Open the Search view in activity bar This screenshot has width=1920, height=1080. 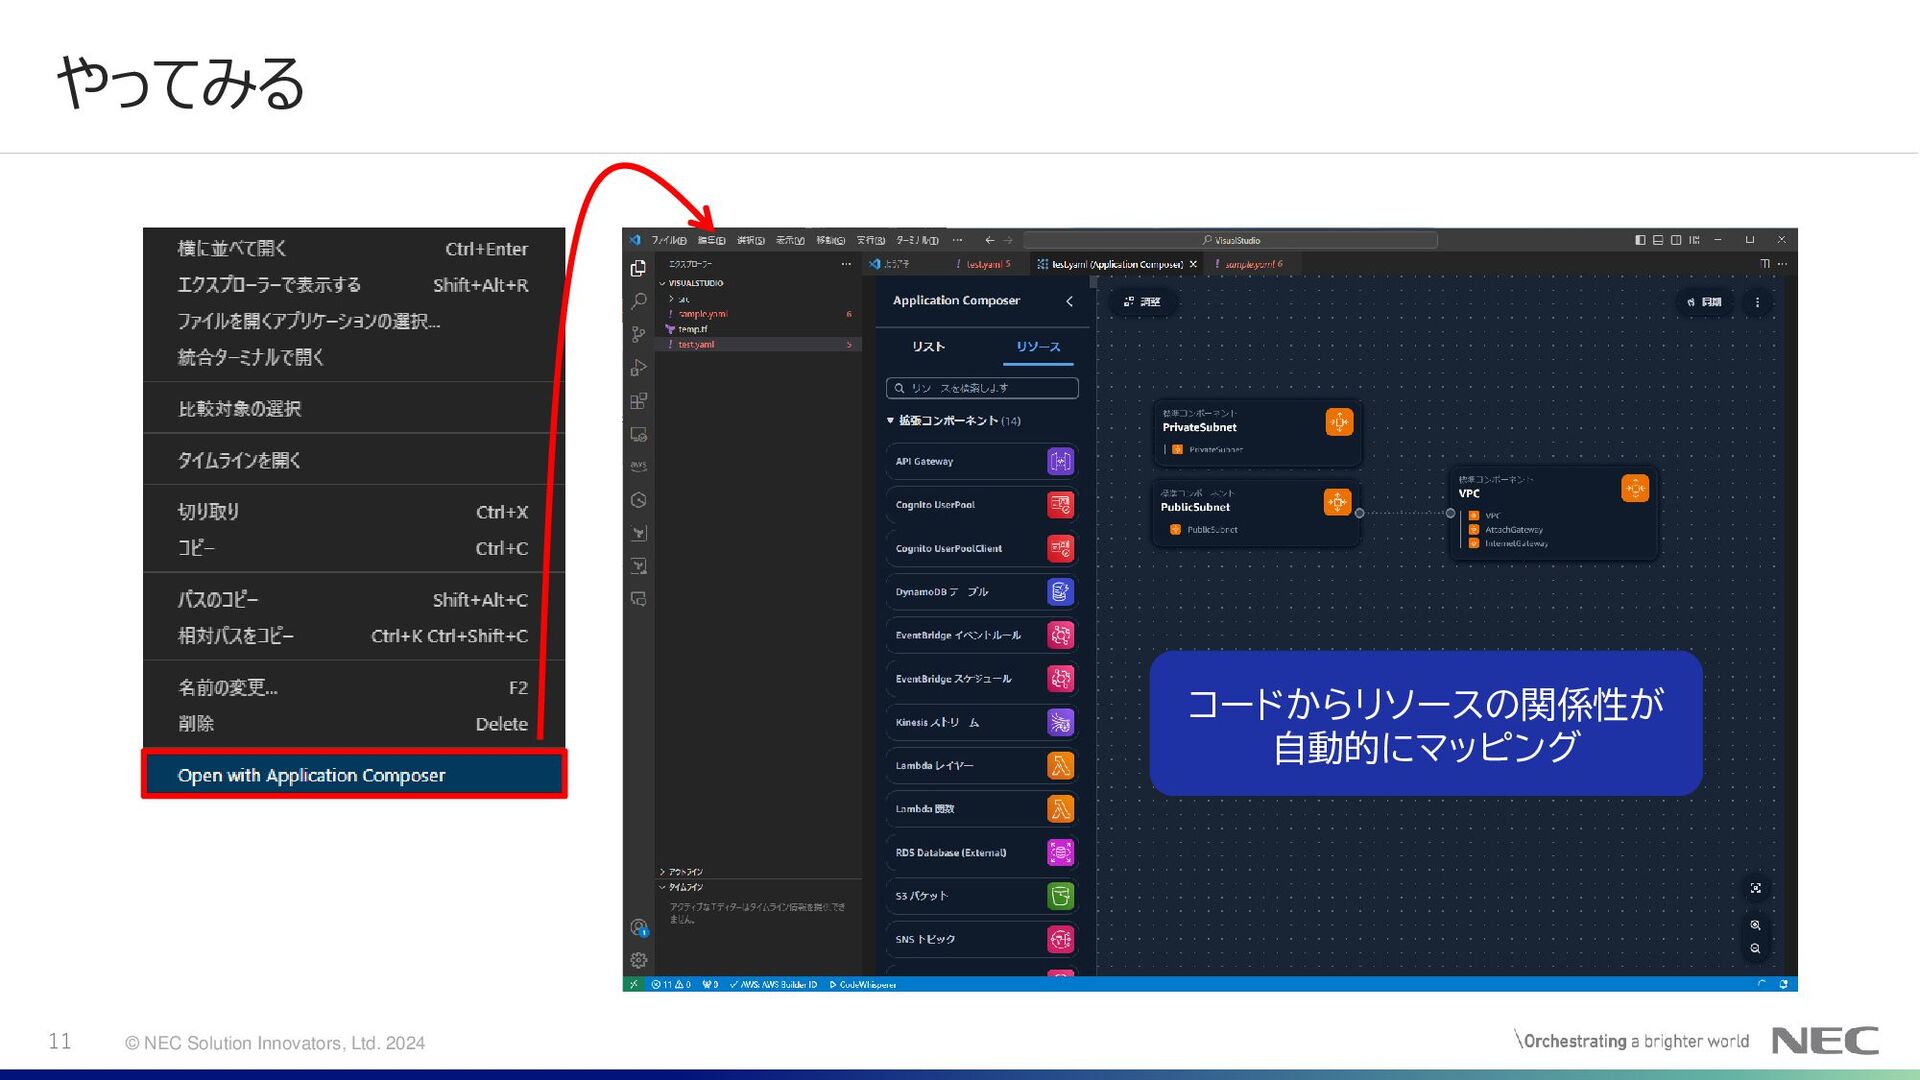click(x=638, y=301)
